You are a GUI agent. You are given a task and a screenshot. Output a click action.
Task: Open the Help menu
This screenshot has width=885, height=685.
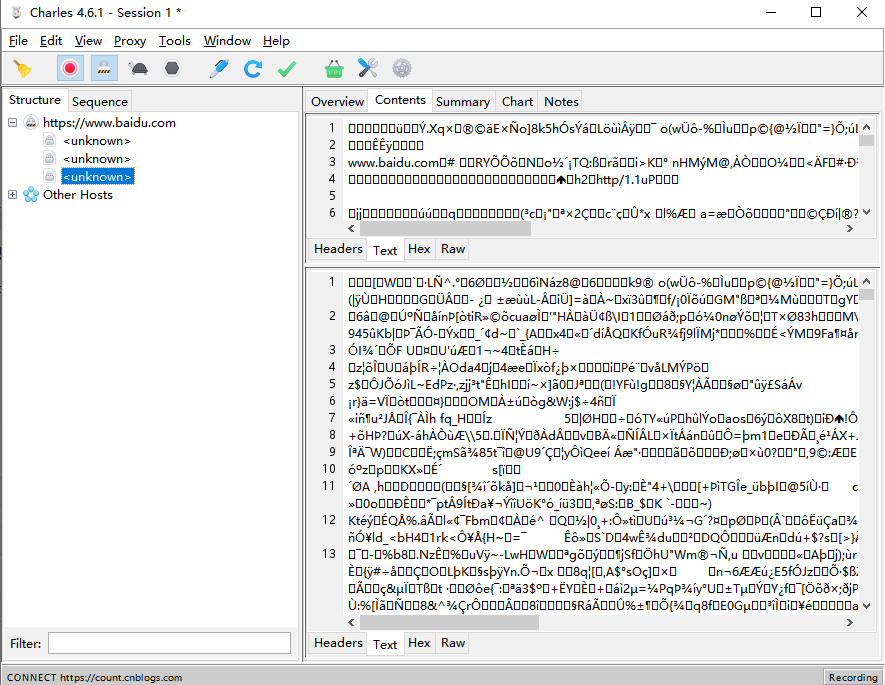[x=276, y=41]
